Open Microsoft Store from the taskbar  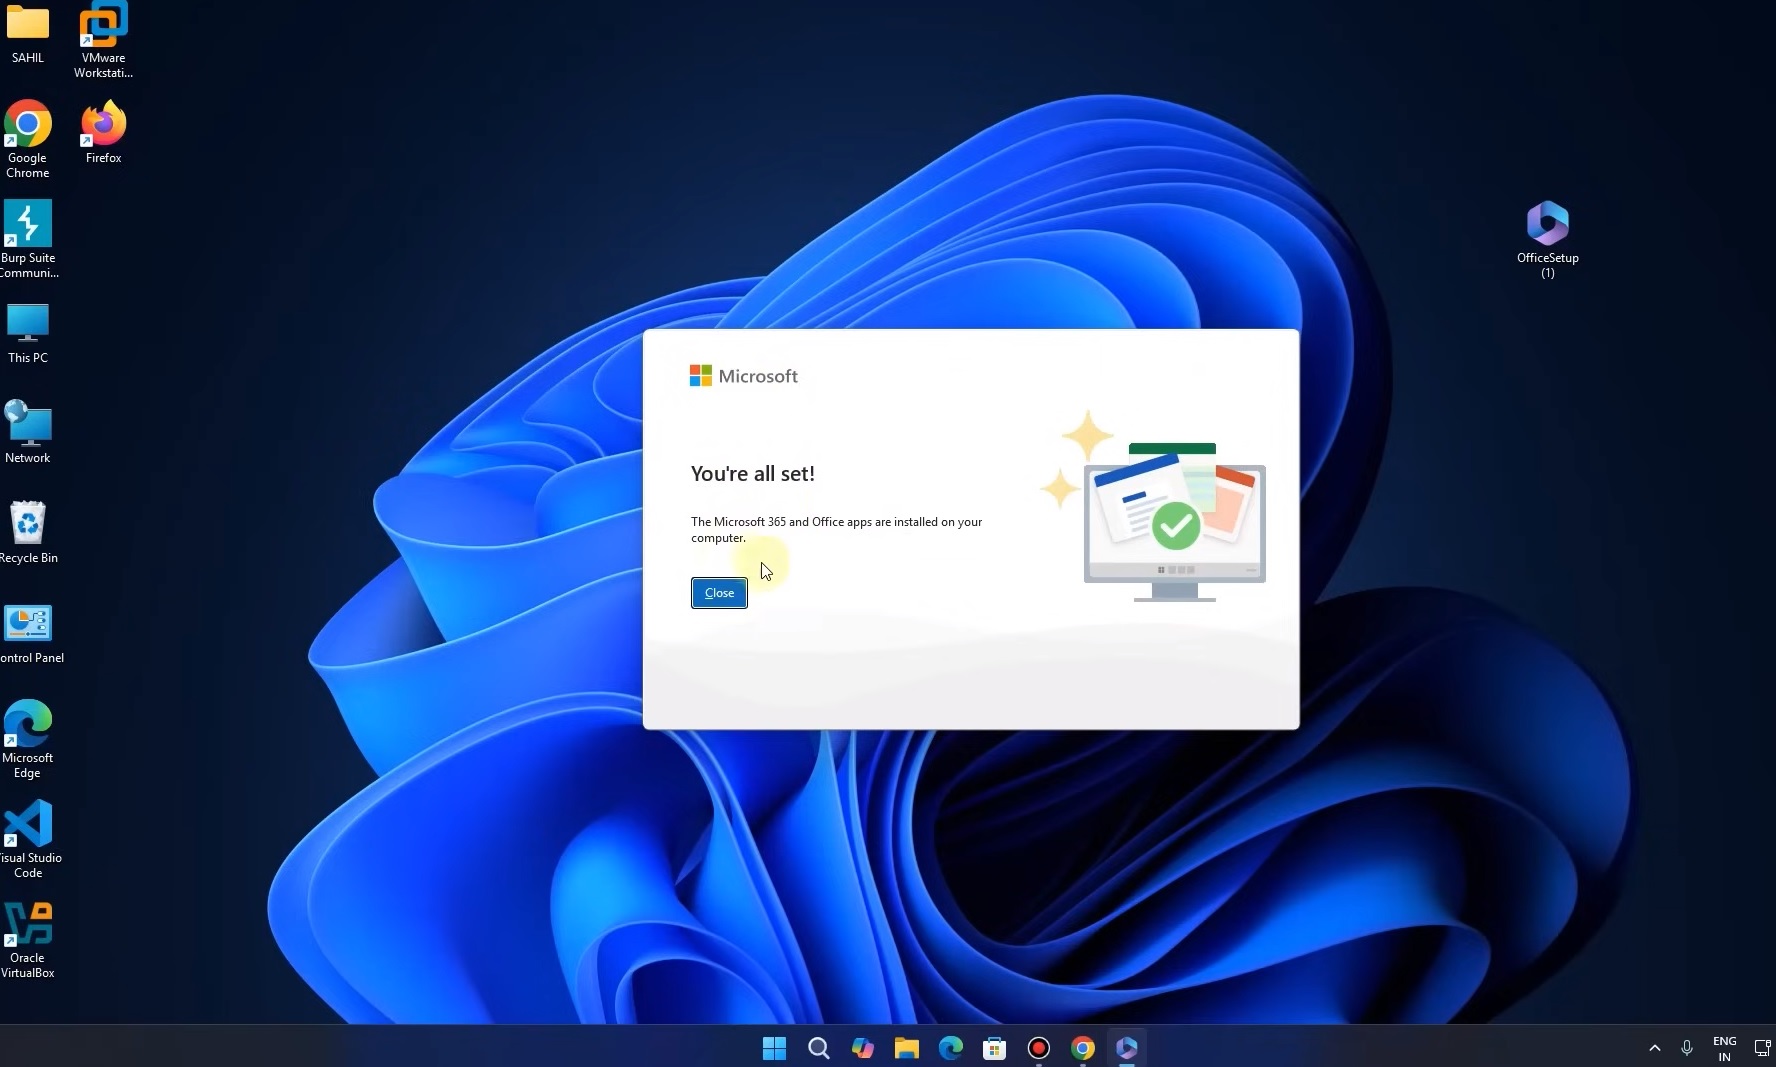[x=994, y=1048]
